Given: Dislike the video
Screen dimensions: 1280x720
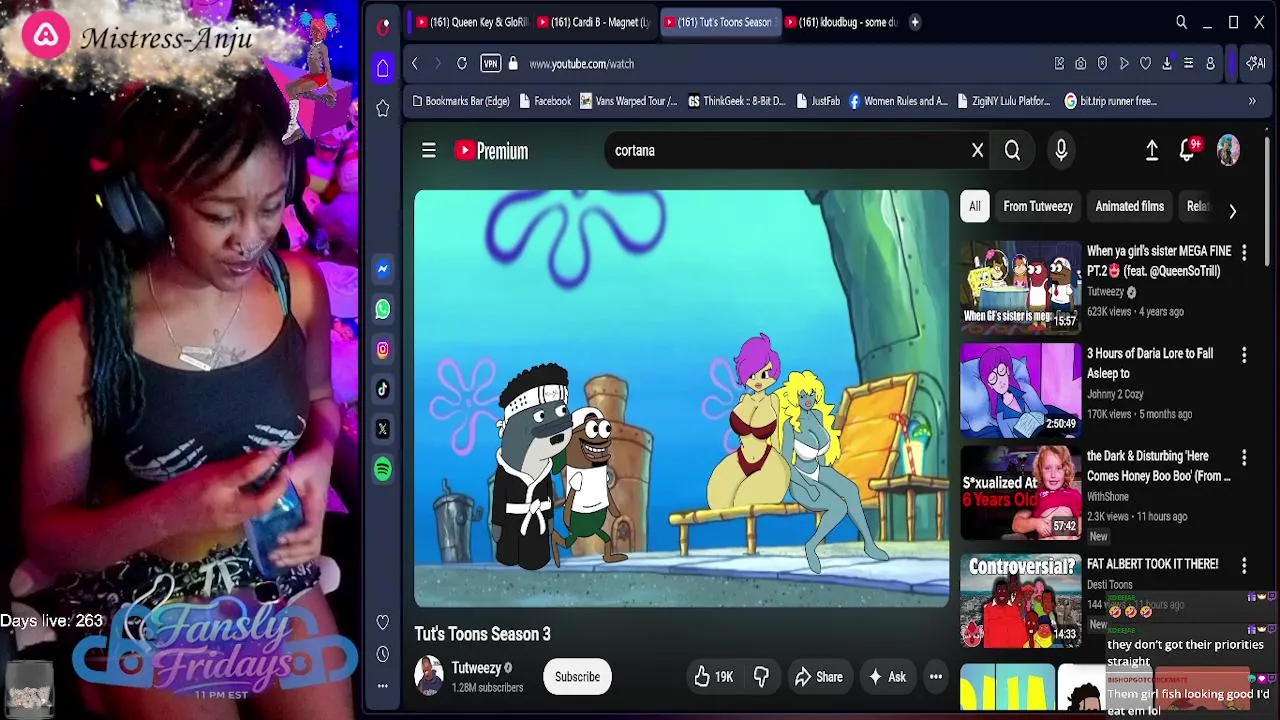Looking at the screenshot, I should click(x=761, y=677).
